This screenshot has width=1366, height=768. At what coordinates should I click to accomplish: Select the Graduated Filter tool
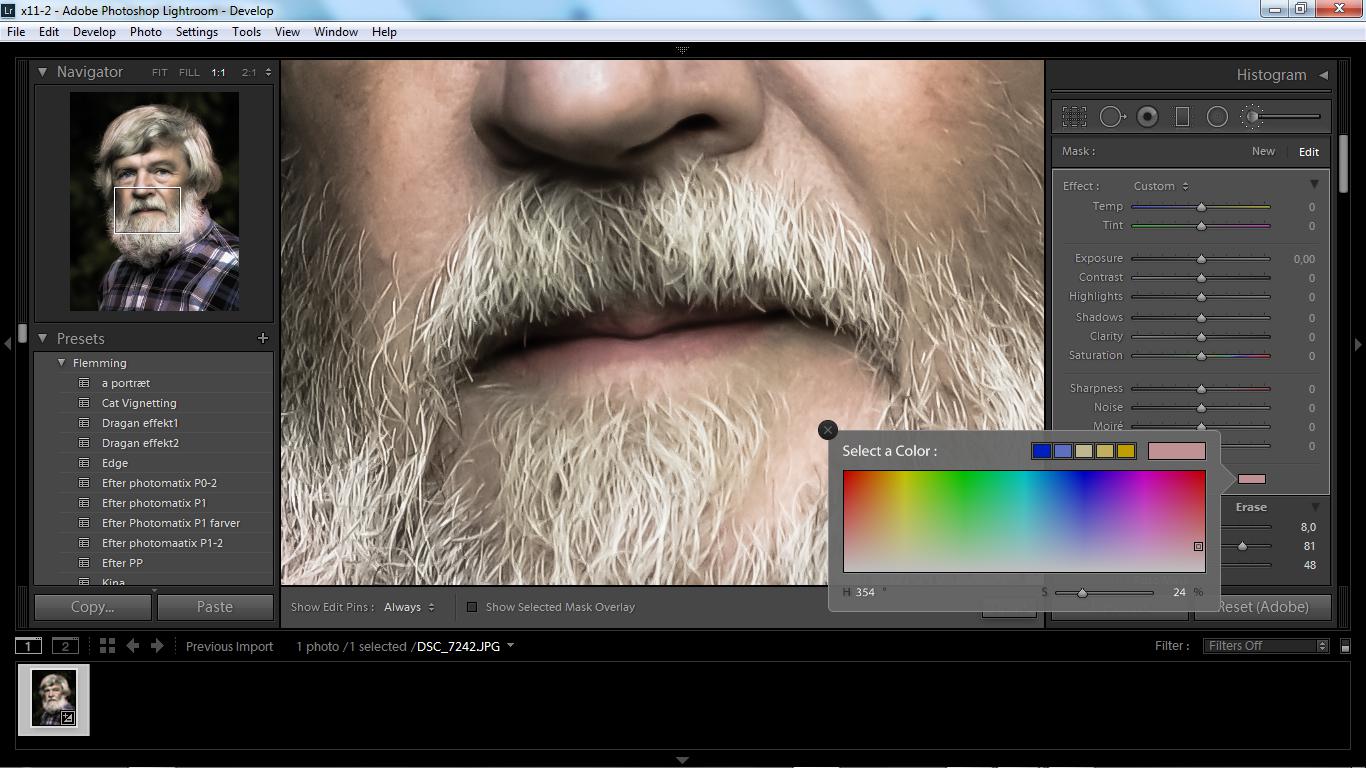click(x=1182, y=117)
